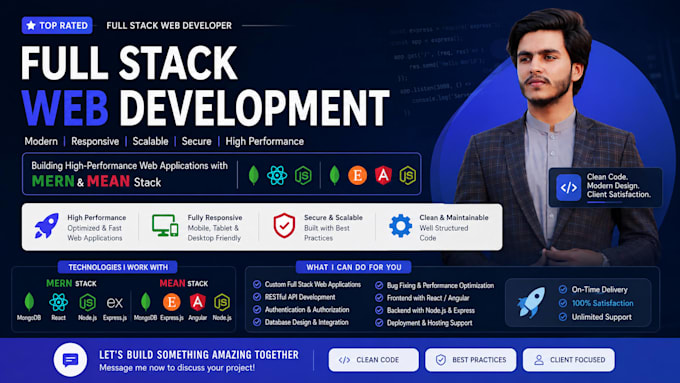Image resolution: width=680 pixels, height=383 pixels.
Task: Click the red Angular shield in the top stack banner
Action: (x=383, y=175)
